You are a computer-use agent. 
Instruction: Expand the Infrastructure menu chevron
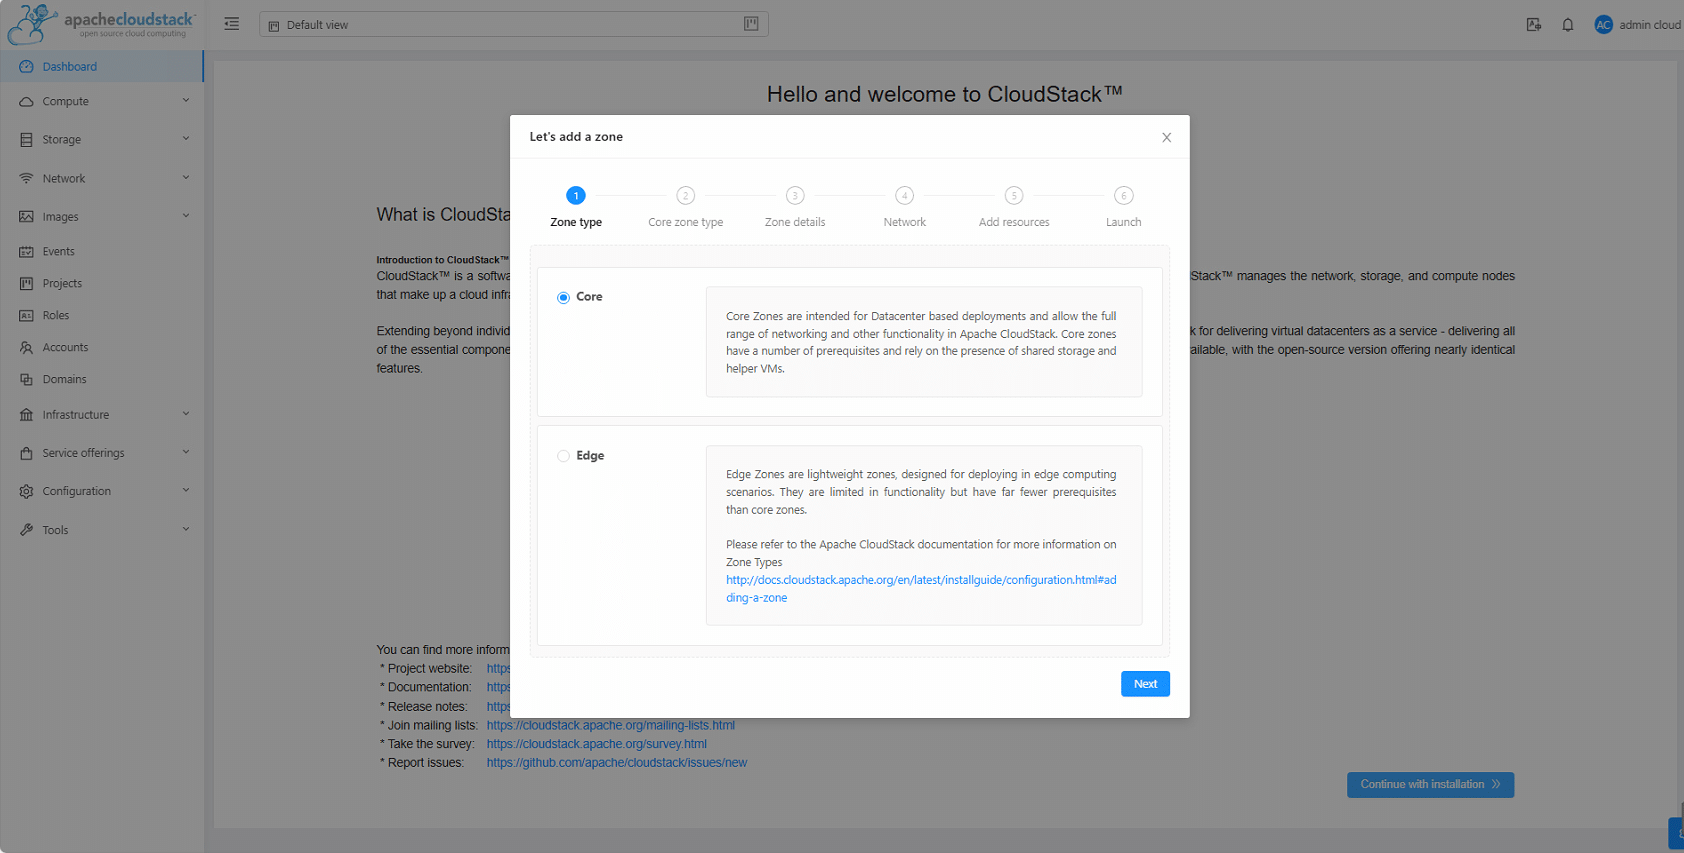186,414
